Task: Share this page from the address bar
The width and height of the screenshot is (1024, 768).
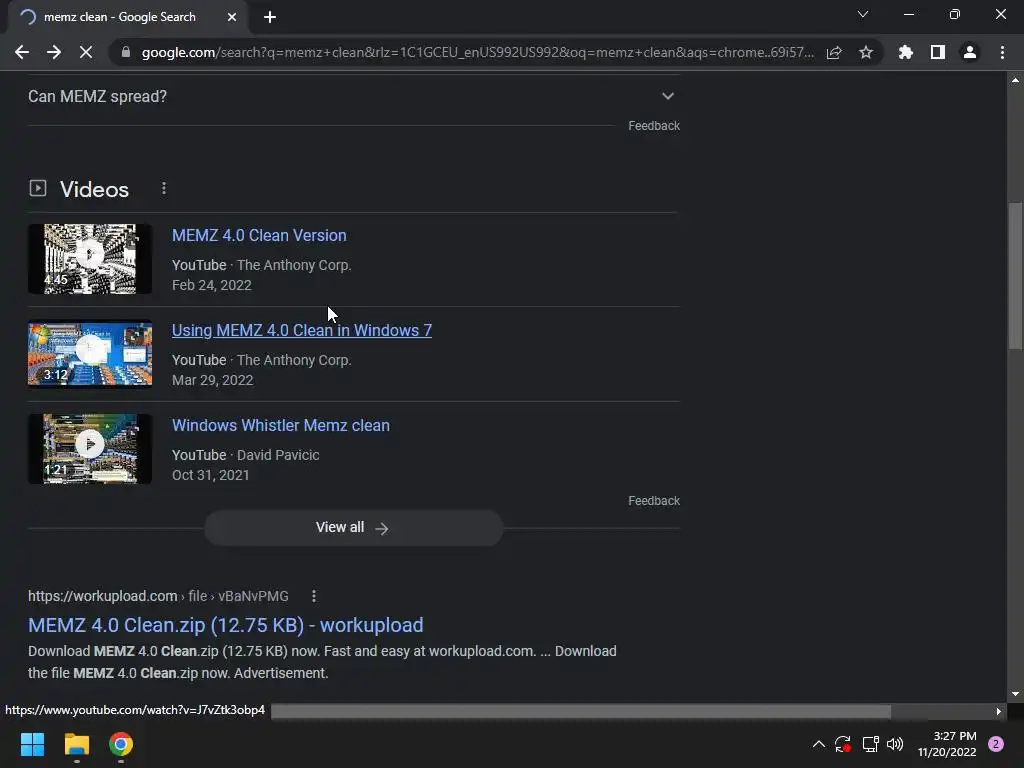Action: pos(834,52)
